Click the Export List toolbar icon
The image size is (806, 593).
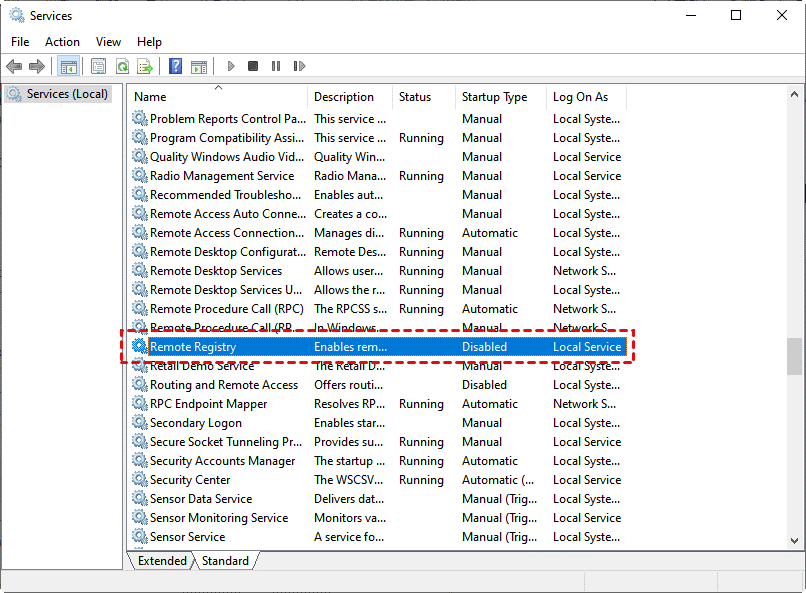(x=145, y=66)
